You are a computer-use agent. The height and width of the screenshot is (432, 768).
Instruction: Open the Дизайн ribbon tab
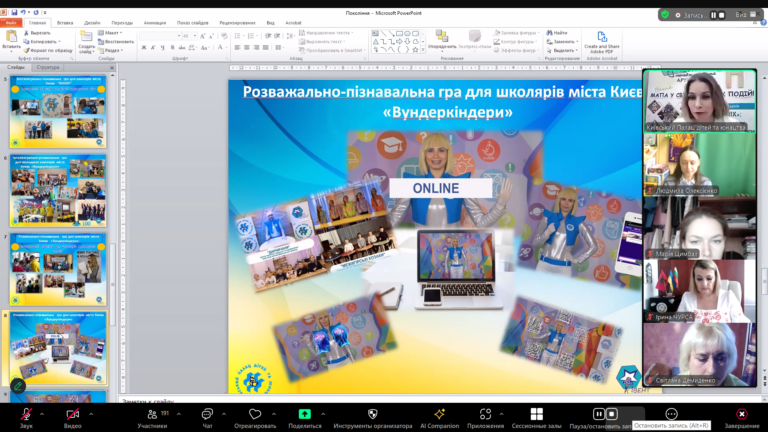(92, 21)
